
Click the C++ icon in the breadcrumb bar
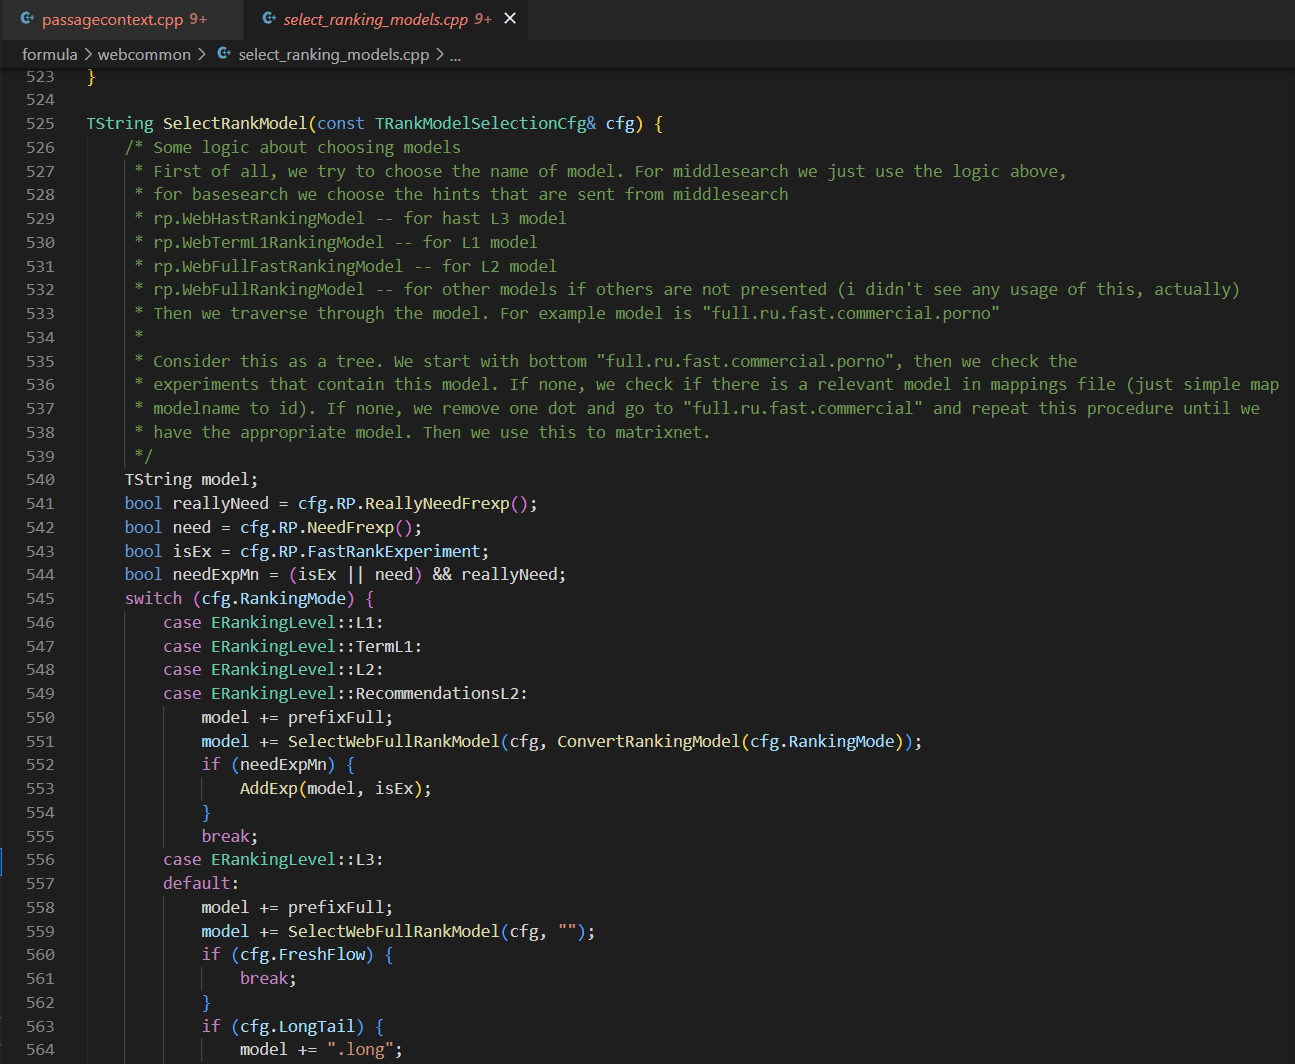[x=223, y=54]
